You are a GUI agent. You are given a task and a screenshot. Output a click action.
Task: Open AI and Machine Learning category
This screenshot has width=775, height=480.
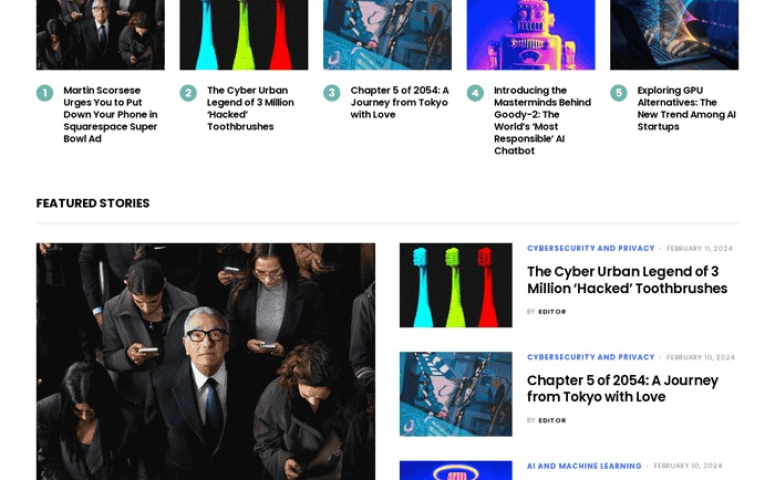[x=584, y=466]
